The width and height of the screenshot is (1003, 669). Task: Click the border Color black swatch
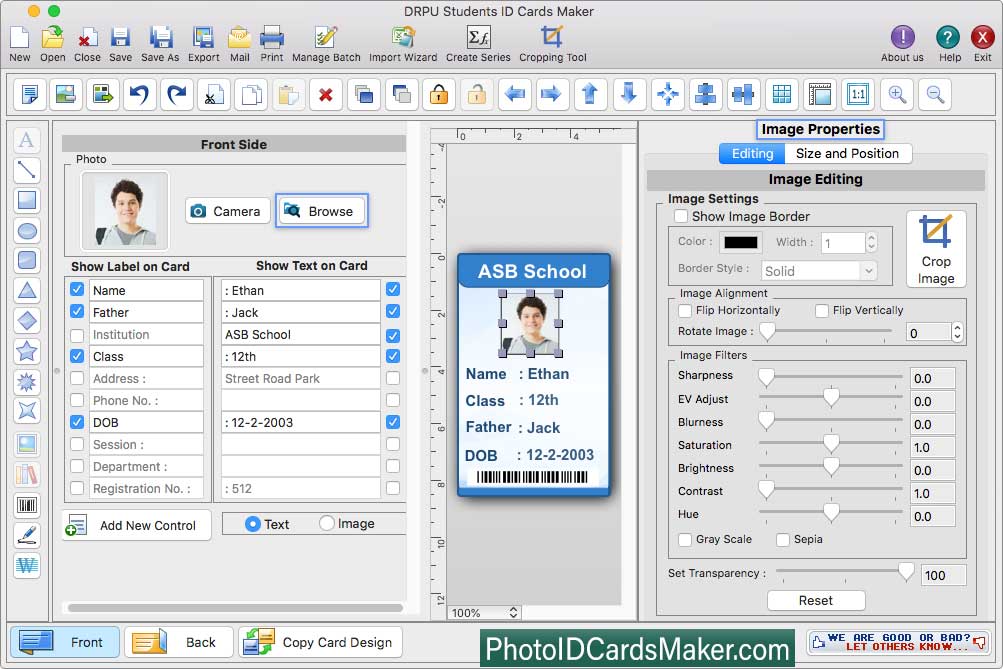click(741, 242)
